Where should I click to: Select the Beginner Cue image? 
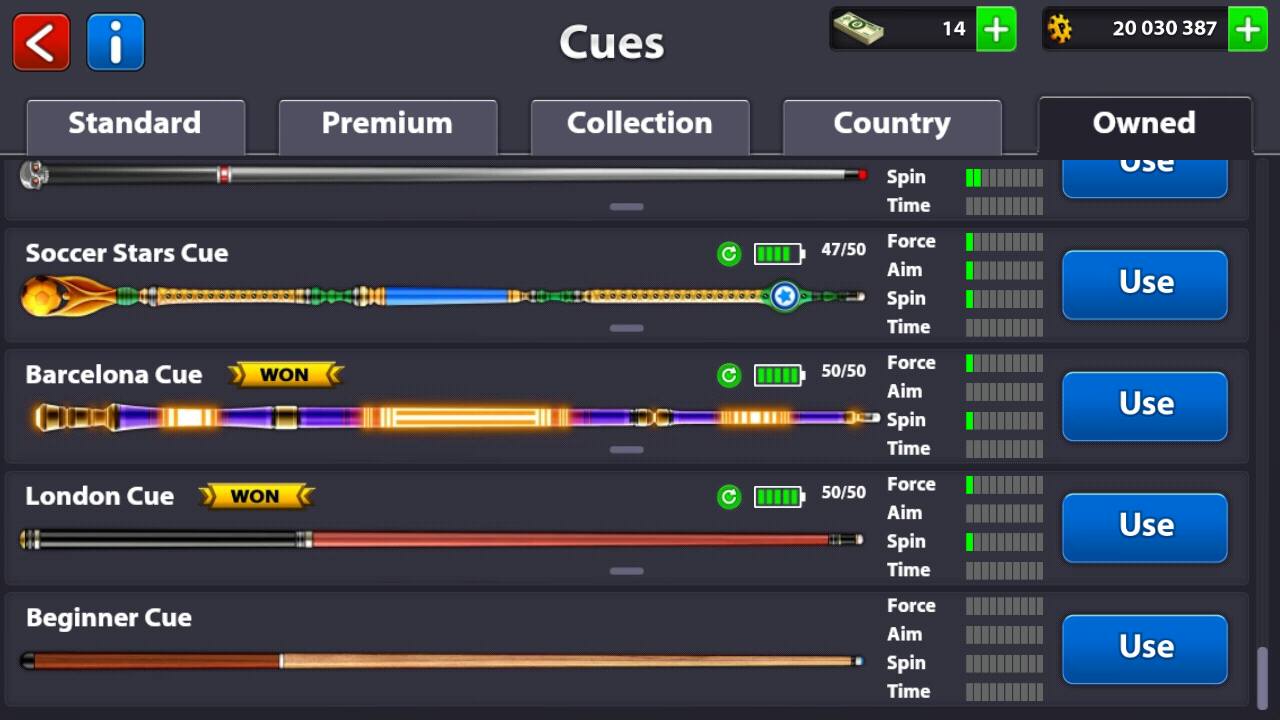click(441, 661)
